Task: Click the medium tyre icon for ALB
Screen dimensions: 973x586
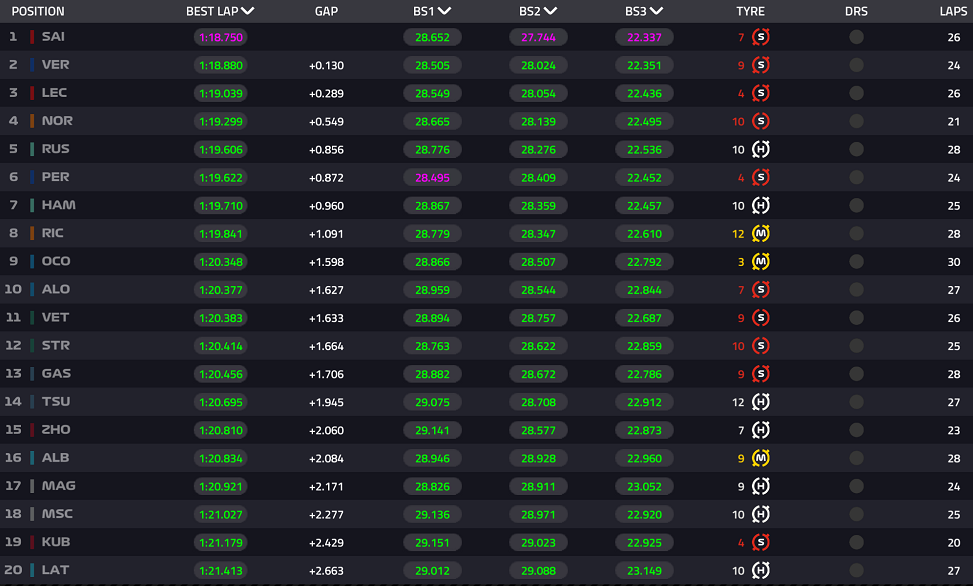Action: pyautogui.click(x=761, y=458)
